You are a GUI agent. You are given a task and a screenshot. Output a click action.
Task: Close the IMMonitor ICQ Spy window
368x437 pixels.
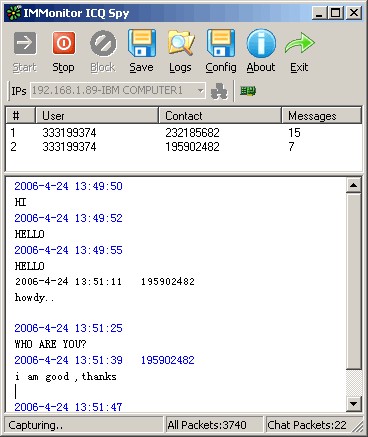pyautogui.click(x=354, y=13)
